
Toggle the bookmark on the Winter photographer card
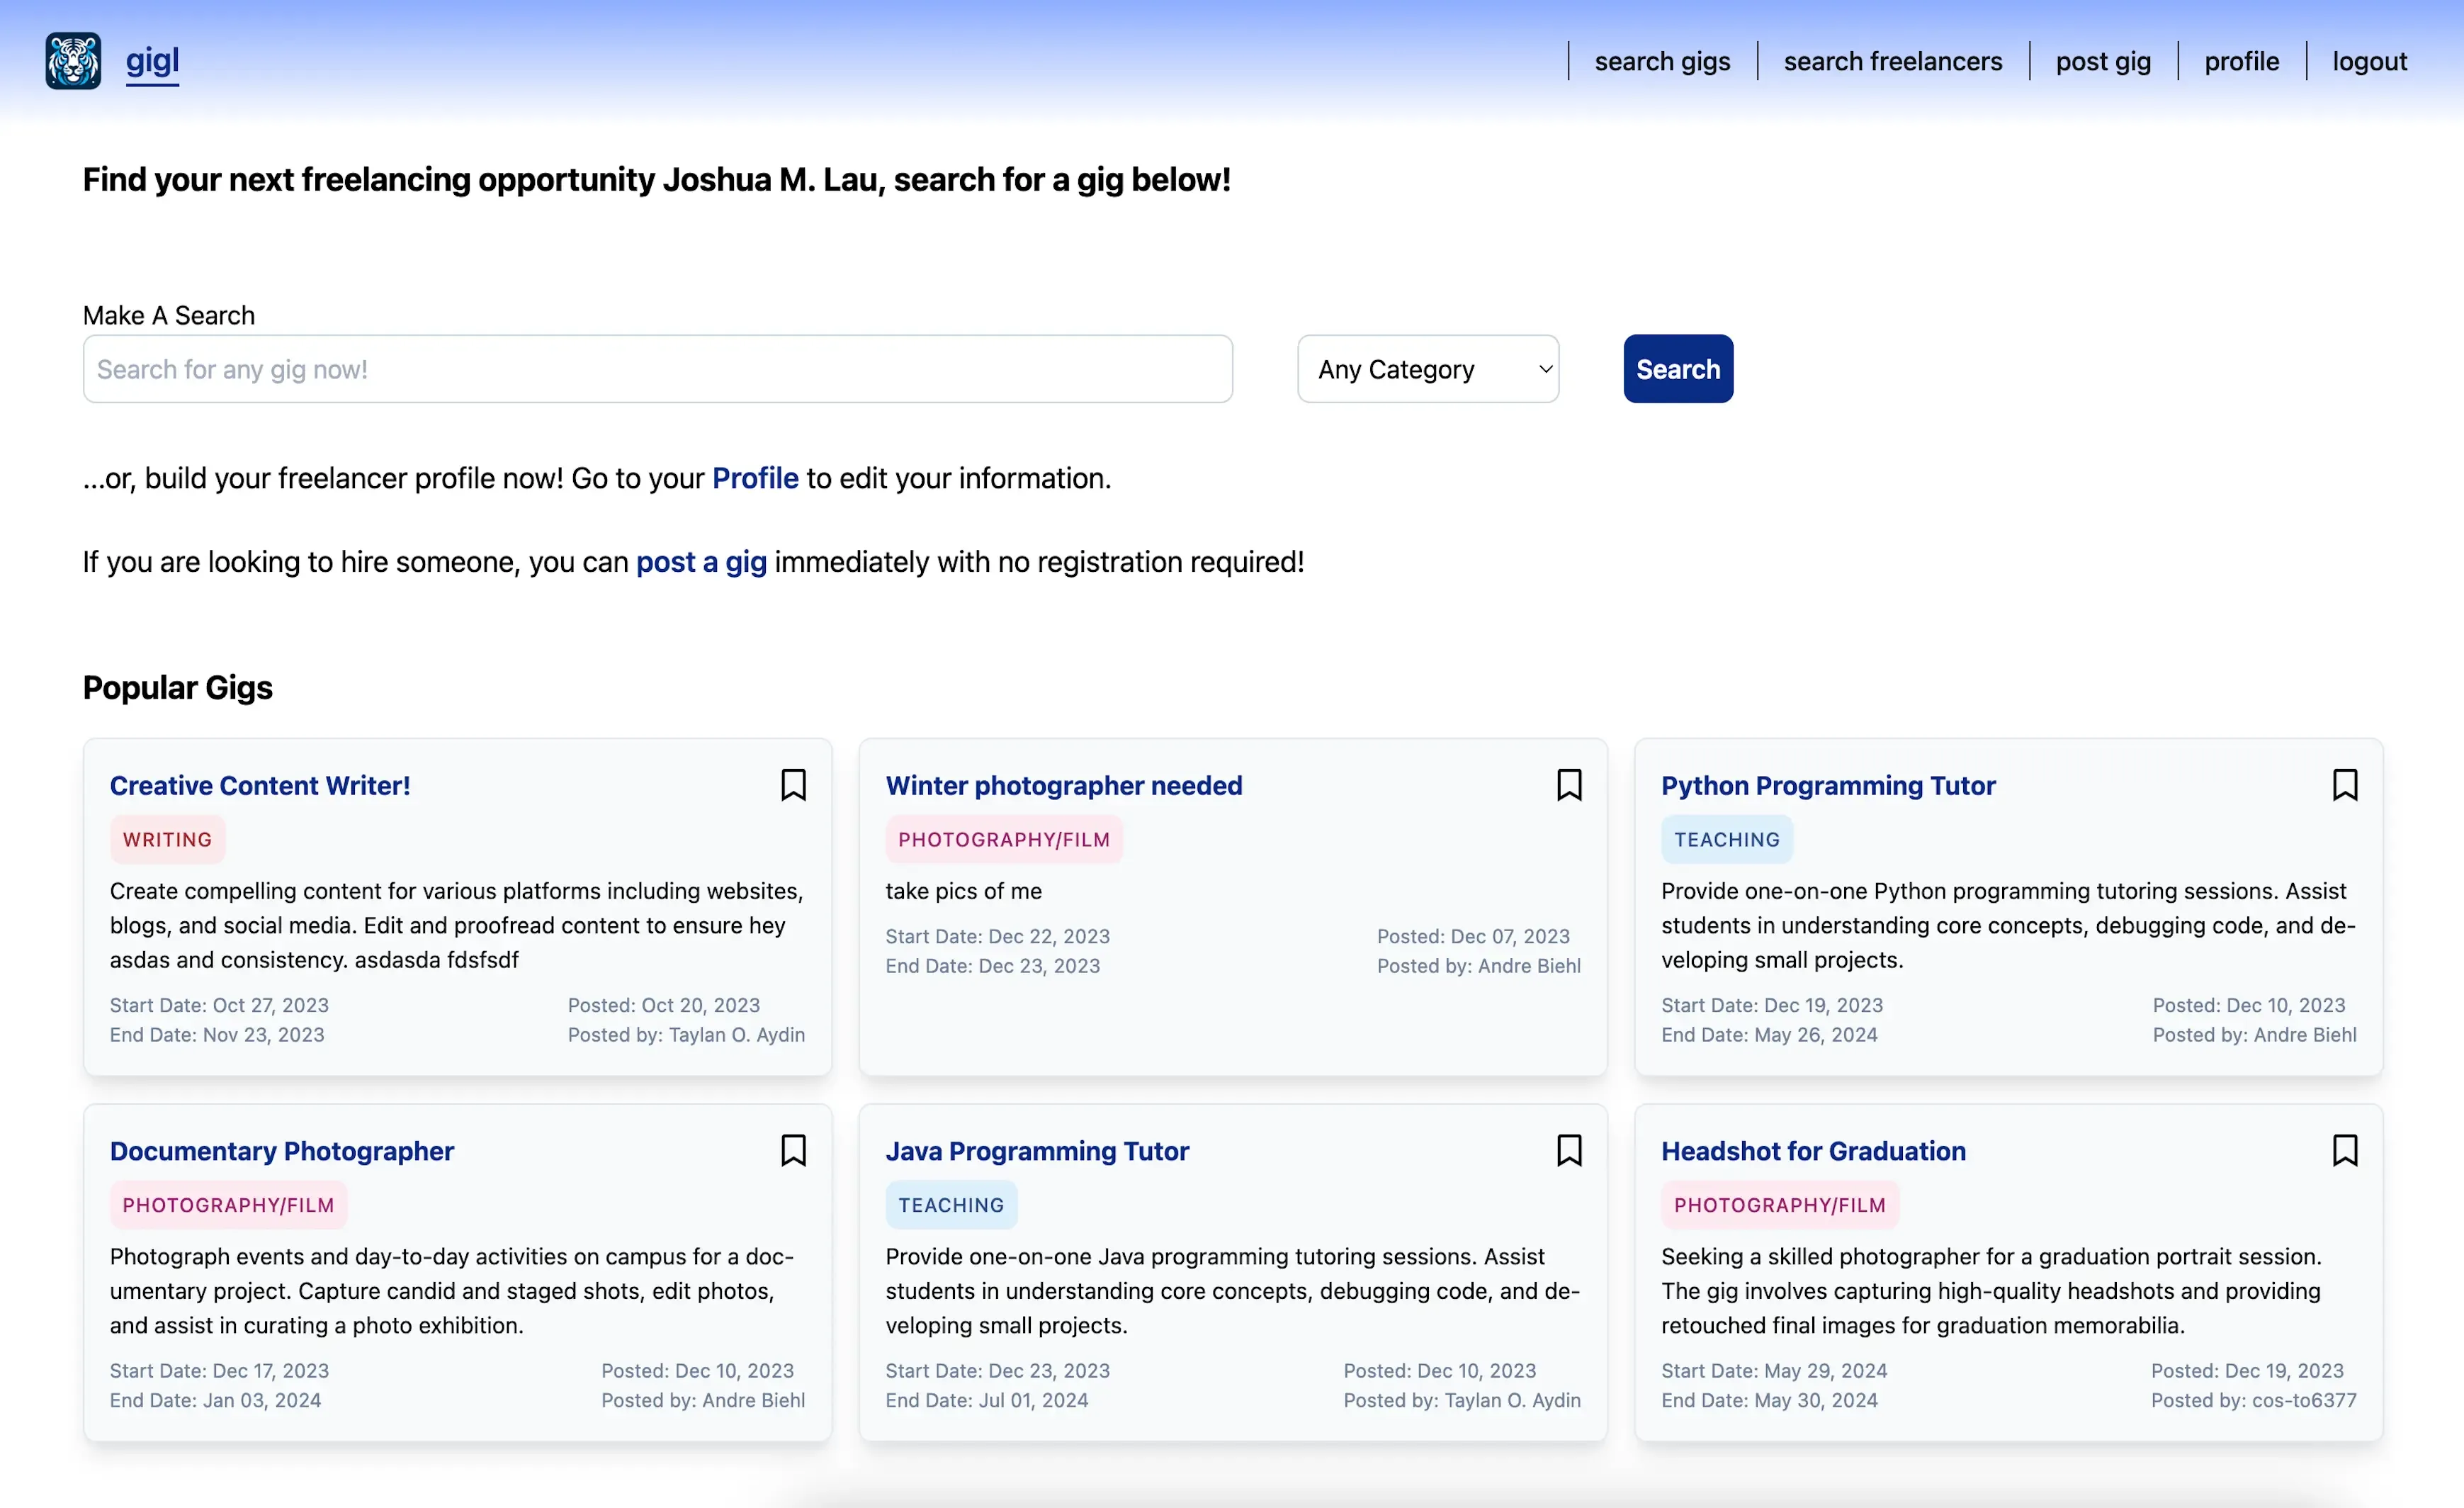tap(1569, 785)
